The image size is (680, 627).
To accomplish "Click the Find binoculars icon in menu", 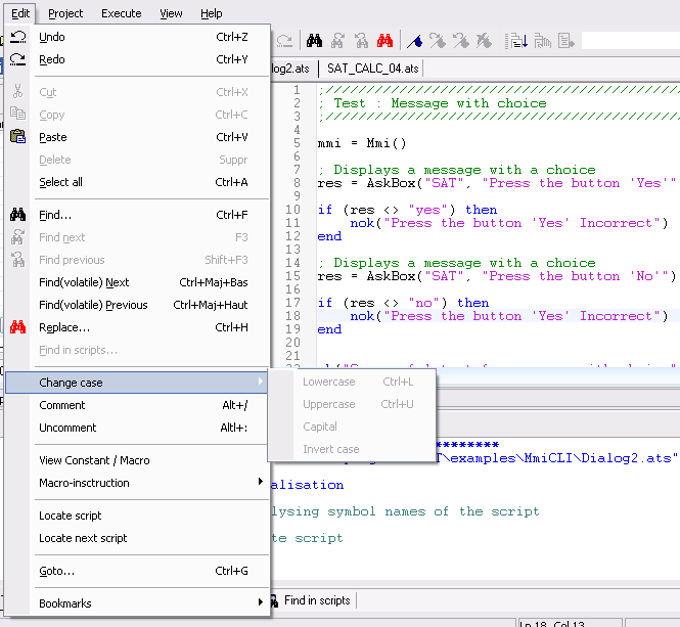I will (18, 215).
